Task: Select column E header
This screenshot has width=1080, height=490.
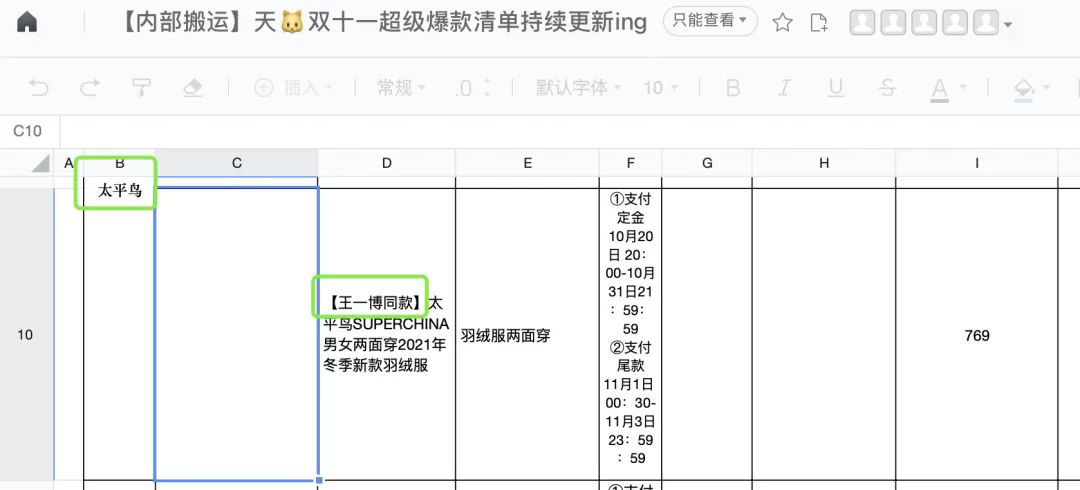Action: click(x=527, y=163)
